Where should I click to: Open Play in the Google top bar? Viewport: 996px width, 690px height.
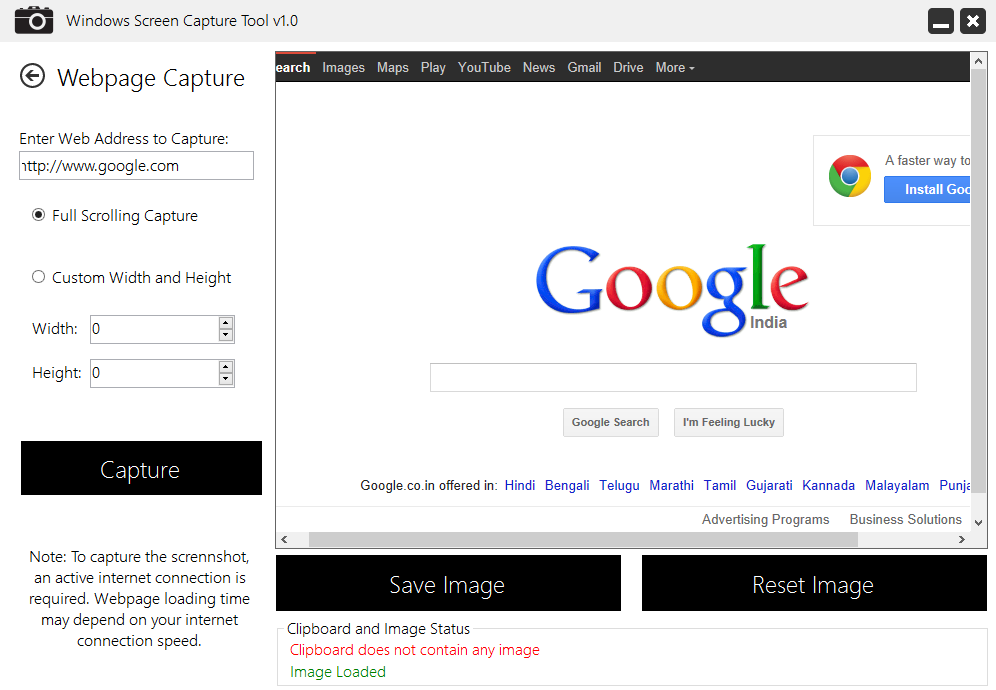click(x=433, y=67)
